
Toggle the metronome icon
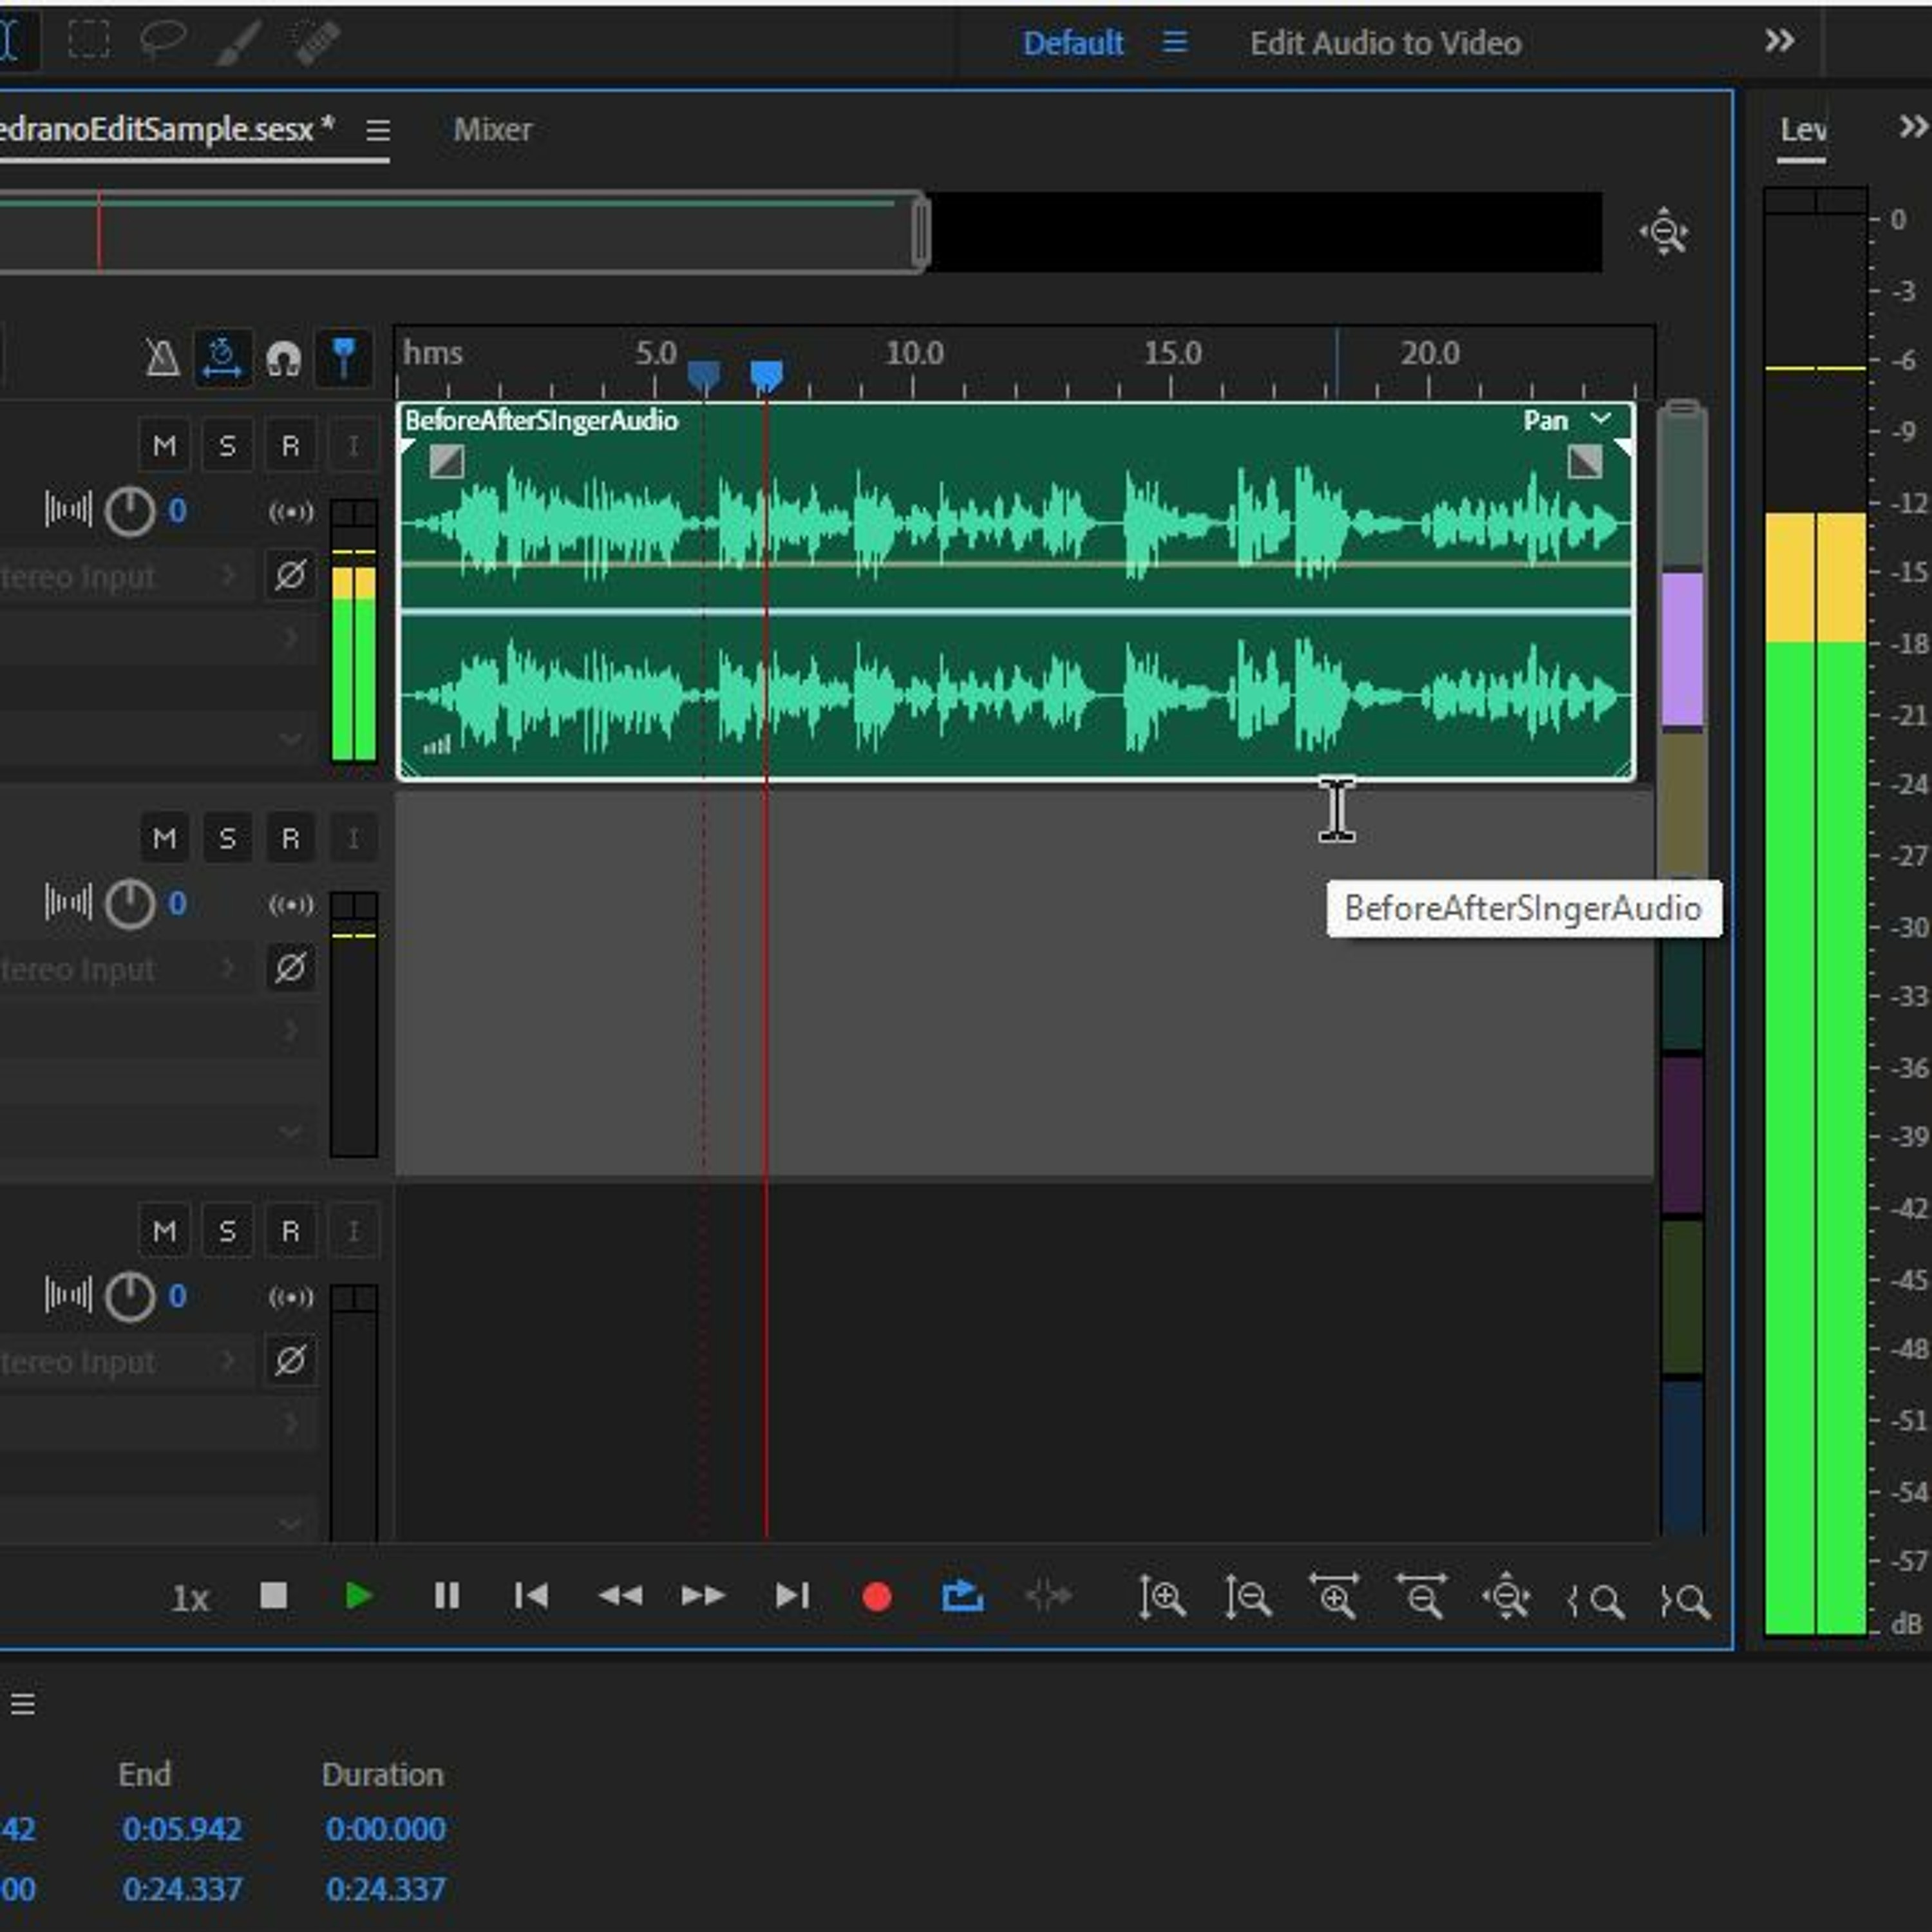162,357
